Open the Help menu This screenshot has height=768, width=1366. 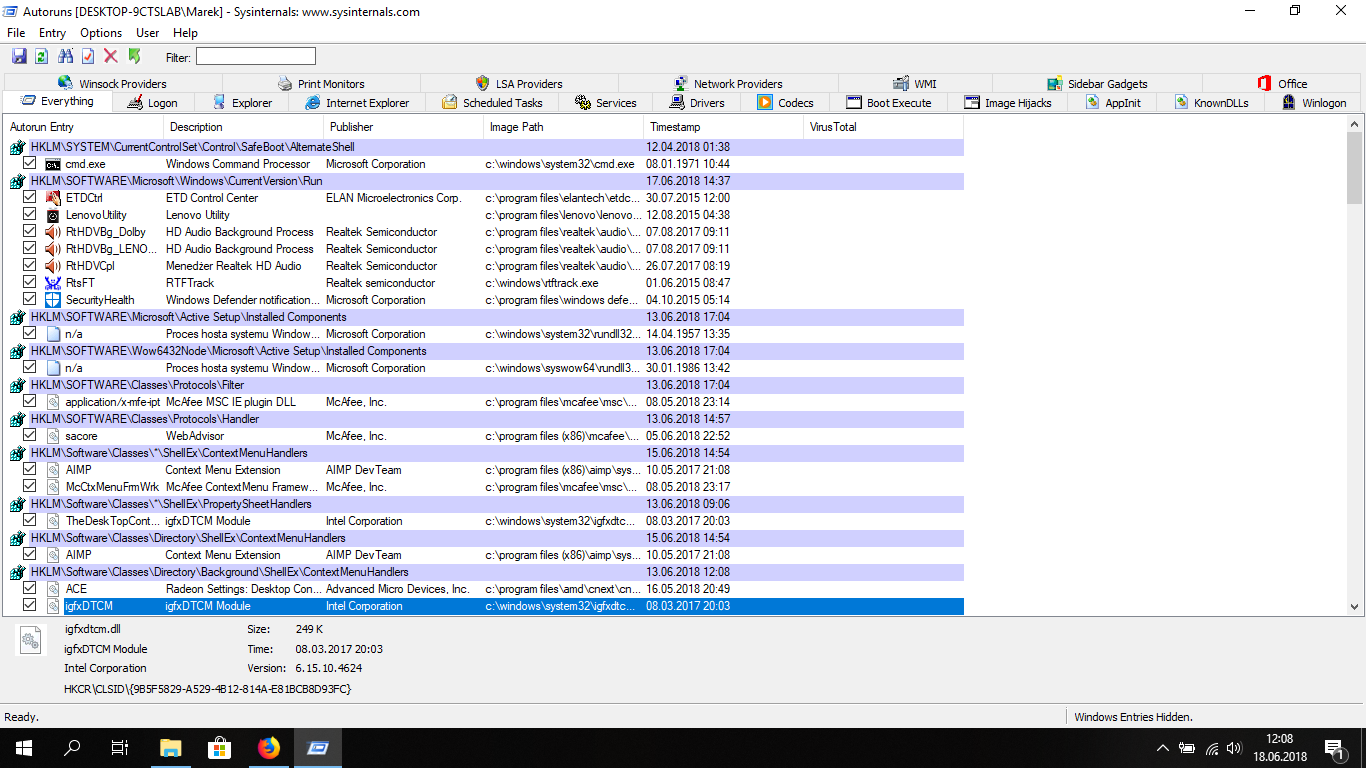(x=185, y=33)
